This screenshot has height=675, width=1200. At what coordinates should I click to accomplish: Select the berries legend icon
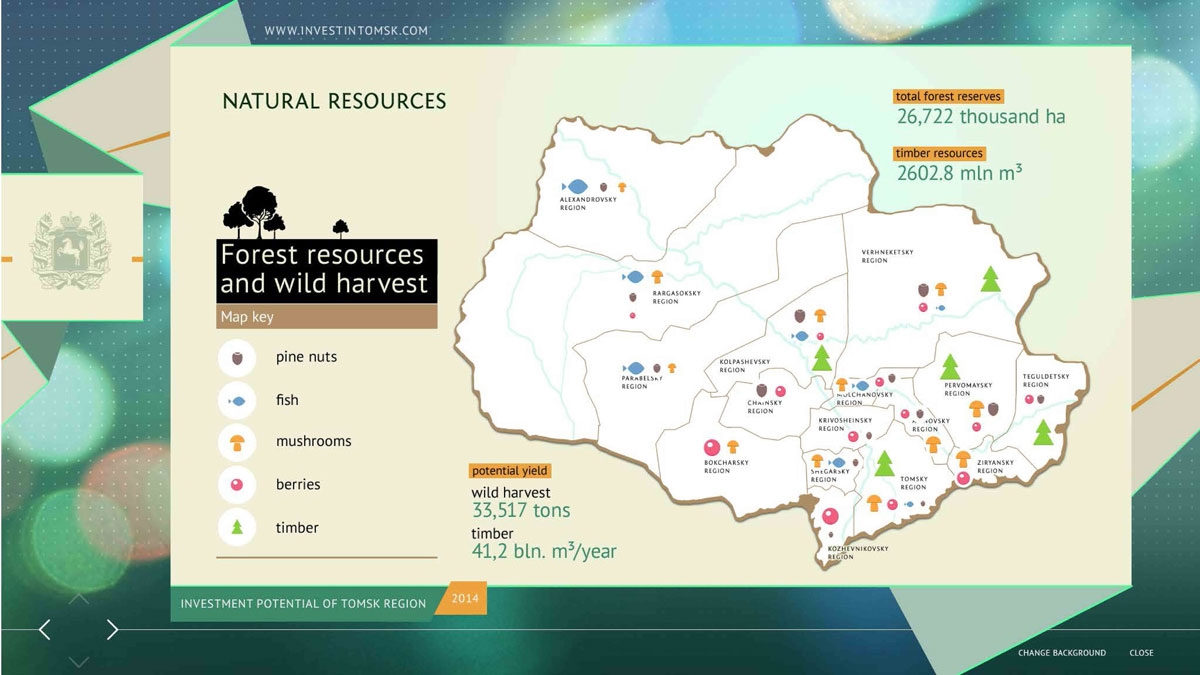[x=237, y=485]
